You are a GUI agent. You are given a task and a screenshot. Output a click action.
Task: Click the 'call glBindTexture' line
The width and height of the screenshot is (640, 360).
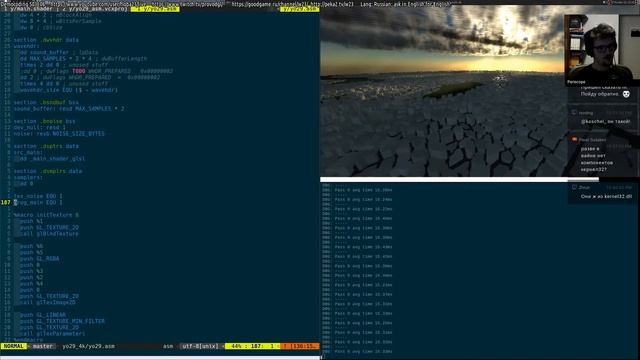(x=49, y=233)
